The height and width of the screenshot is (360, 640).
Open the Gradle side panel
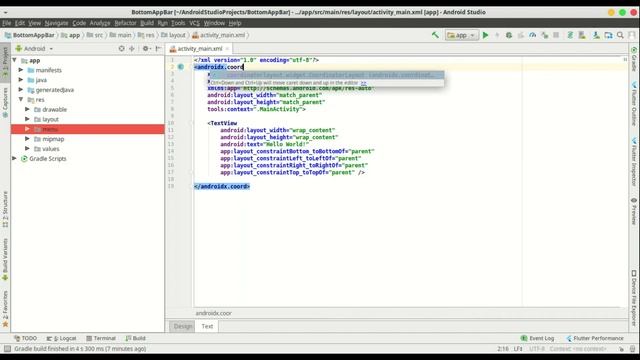click(x=634, y=60)
